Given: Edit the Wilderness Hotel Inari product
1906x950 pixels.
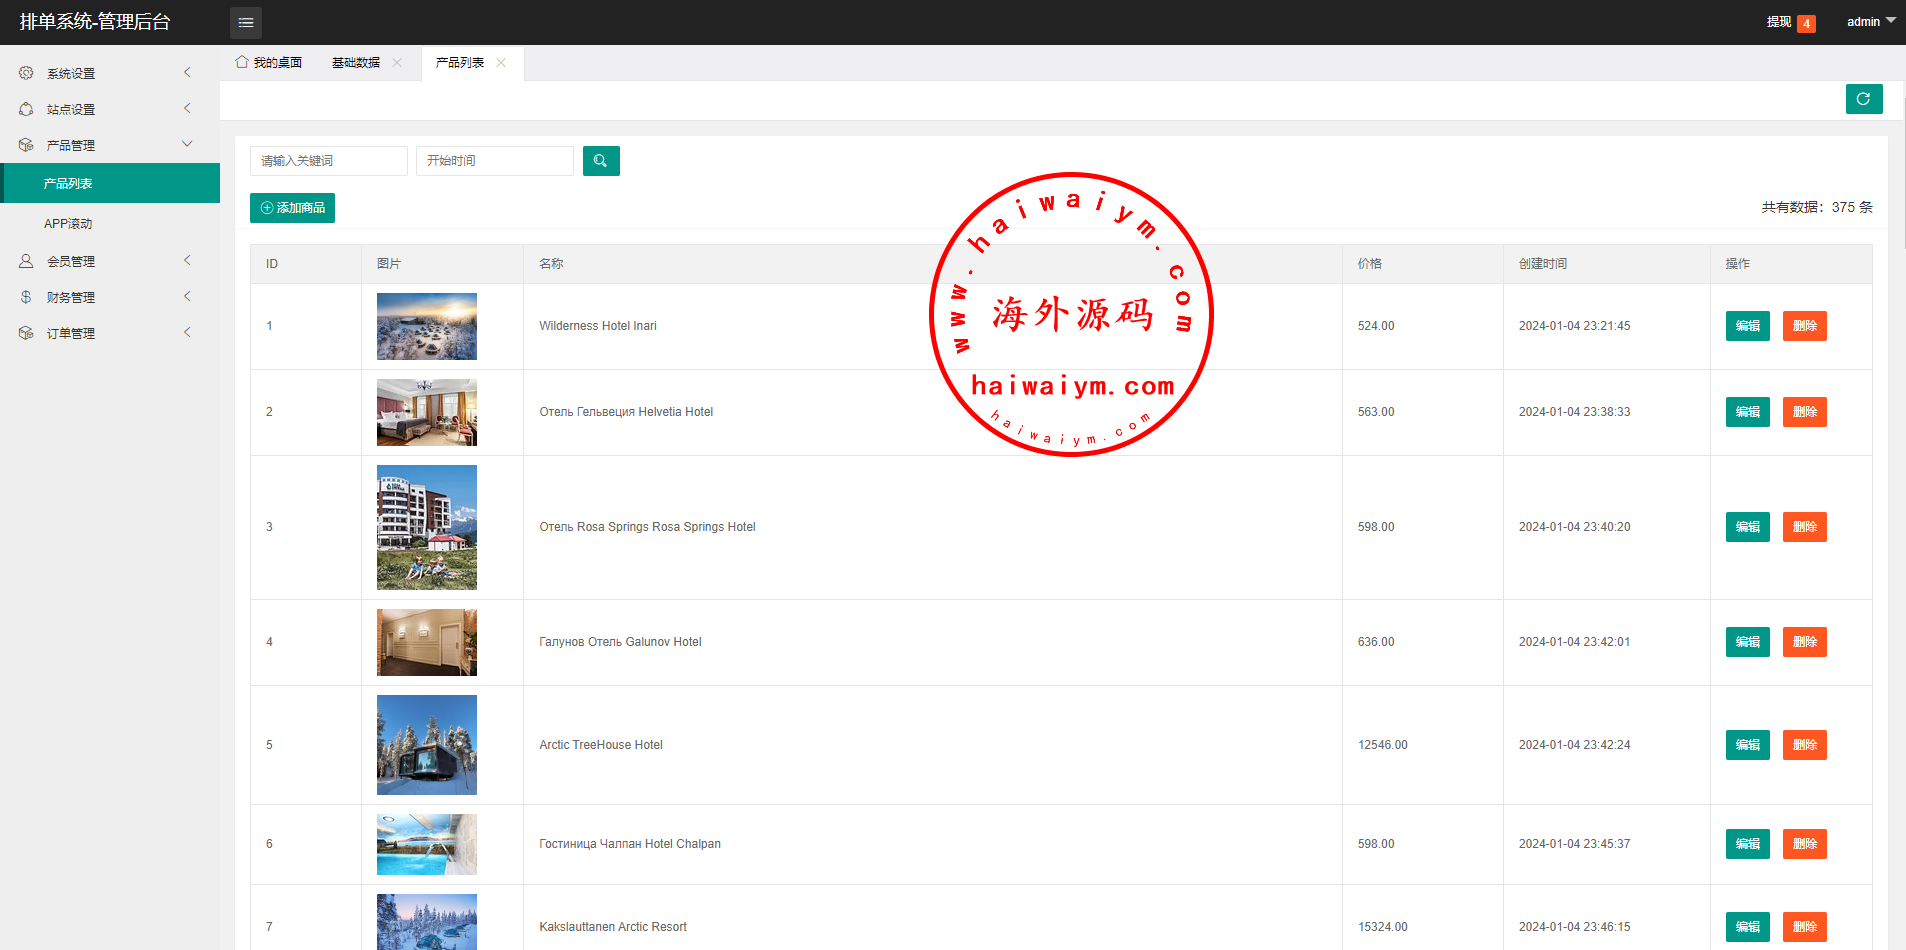Looking at the screenshot, I should [1747, 326].
